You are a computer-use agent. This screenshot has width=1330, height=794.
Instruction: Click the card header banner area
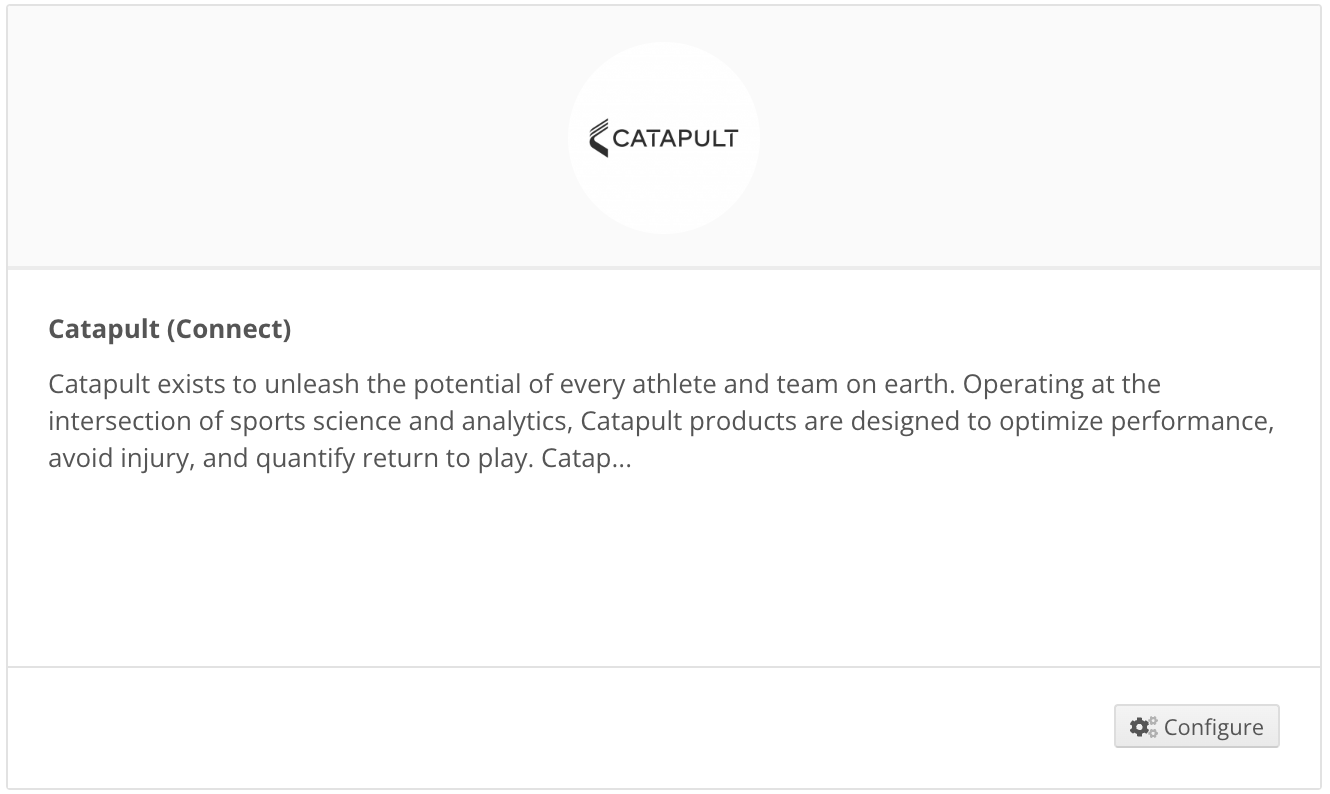pyautogui.click(x=300, y=136)
